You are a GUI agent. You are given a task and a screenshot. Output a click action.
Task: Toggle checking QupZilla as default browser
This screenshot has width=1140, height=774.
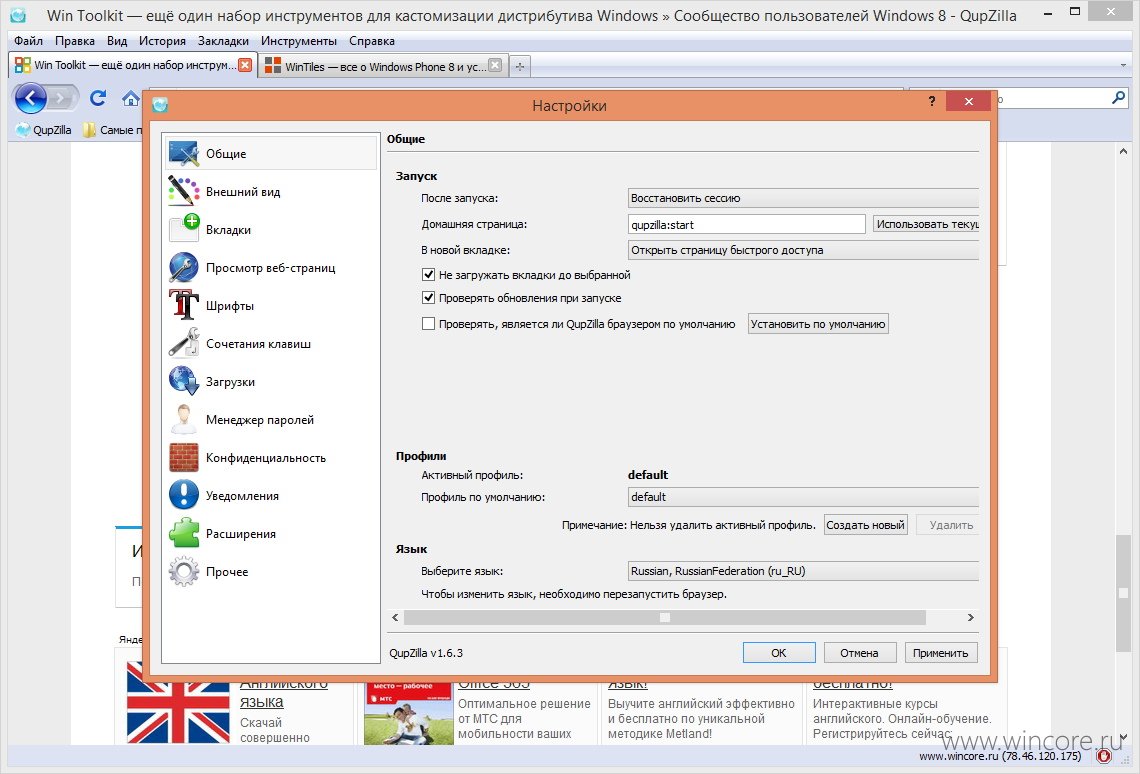pyautogui.click(x=428, y=324)
